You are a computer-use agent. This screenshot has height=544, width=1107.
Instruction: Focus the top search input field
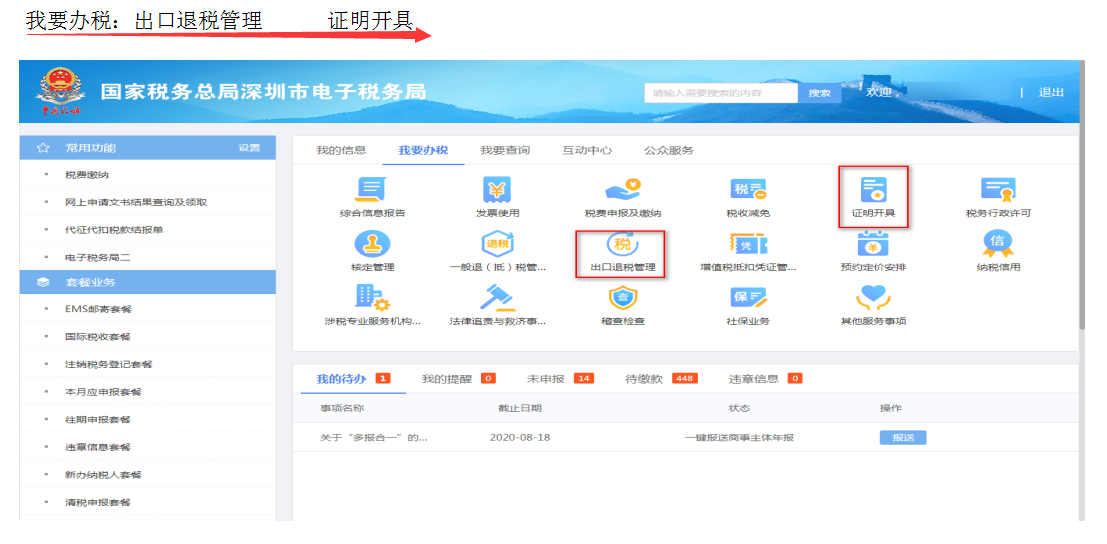tap(720, 93)
